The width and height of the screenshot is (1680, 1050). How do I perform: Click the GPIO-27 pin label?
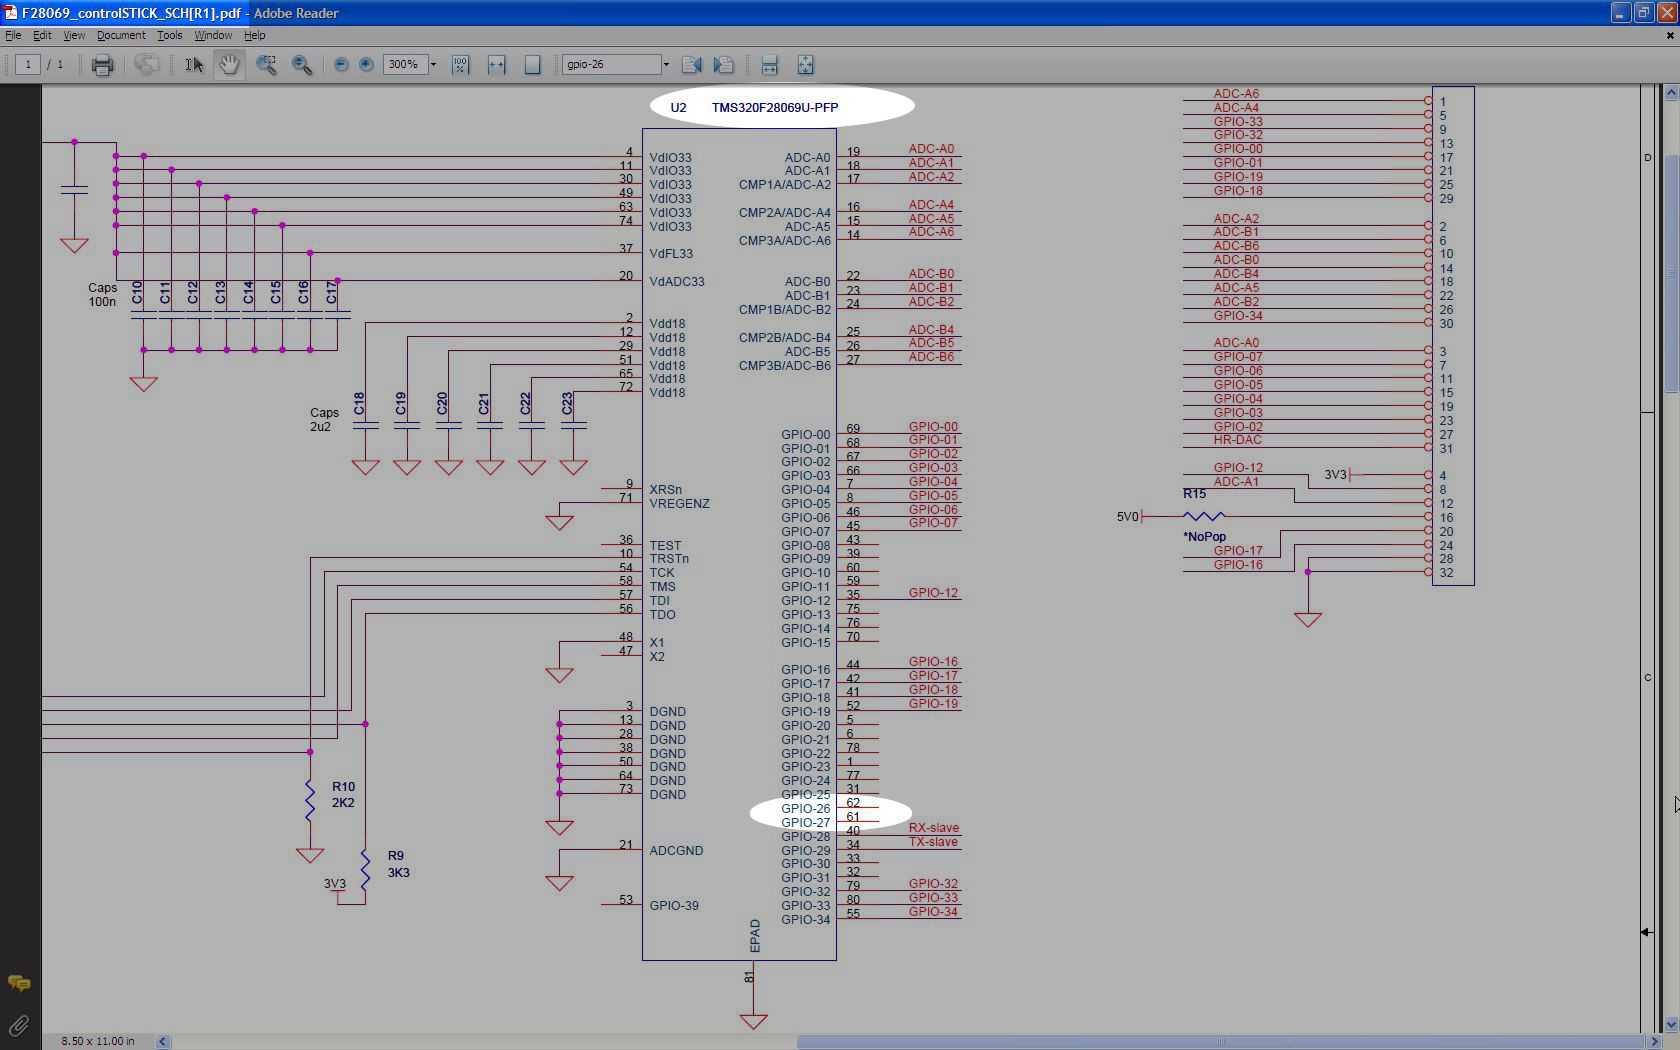coord(806,822)
